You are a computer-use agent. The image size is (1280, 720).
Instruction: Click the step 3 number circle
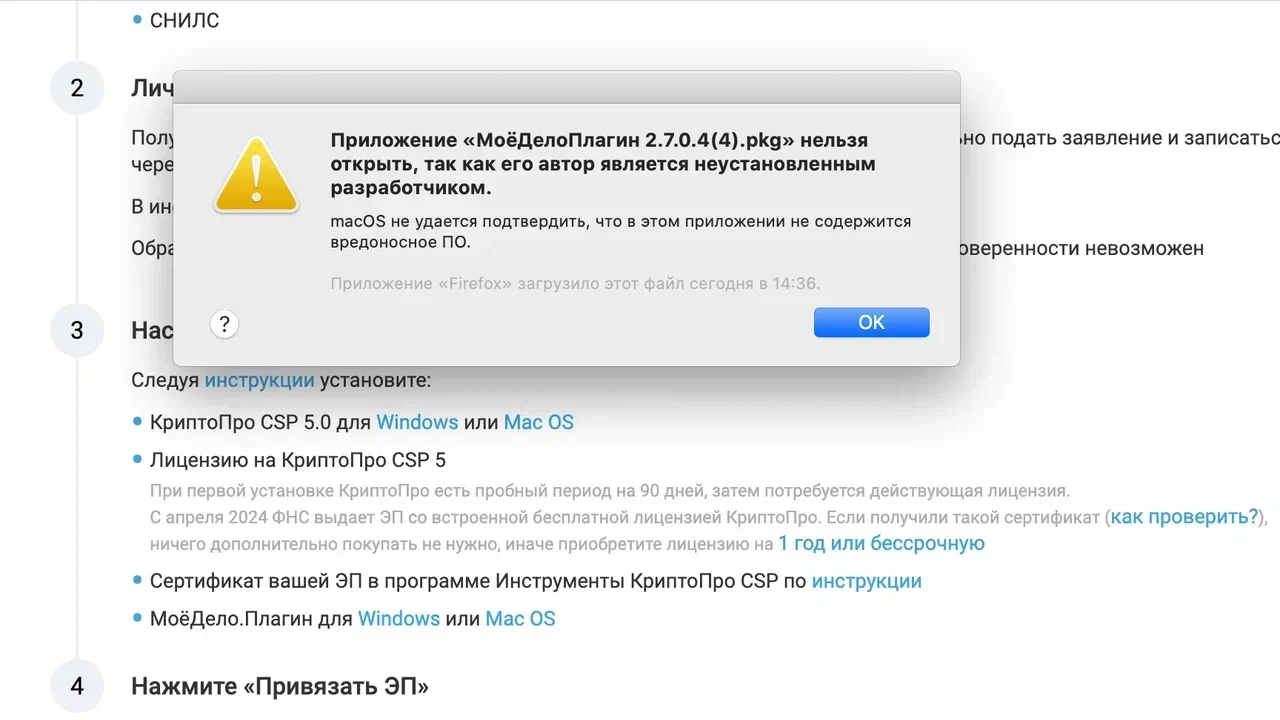click(77, 330)
